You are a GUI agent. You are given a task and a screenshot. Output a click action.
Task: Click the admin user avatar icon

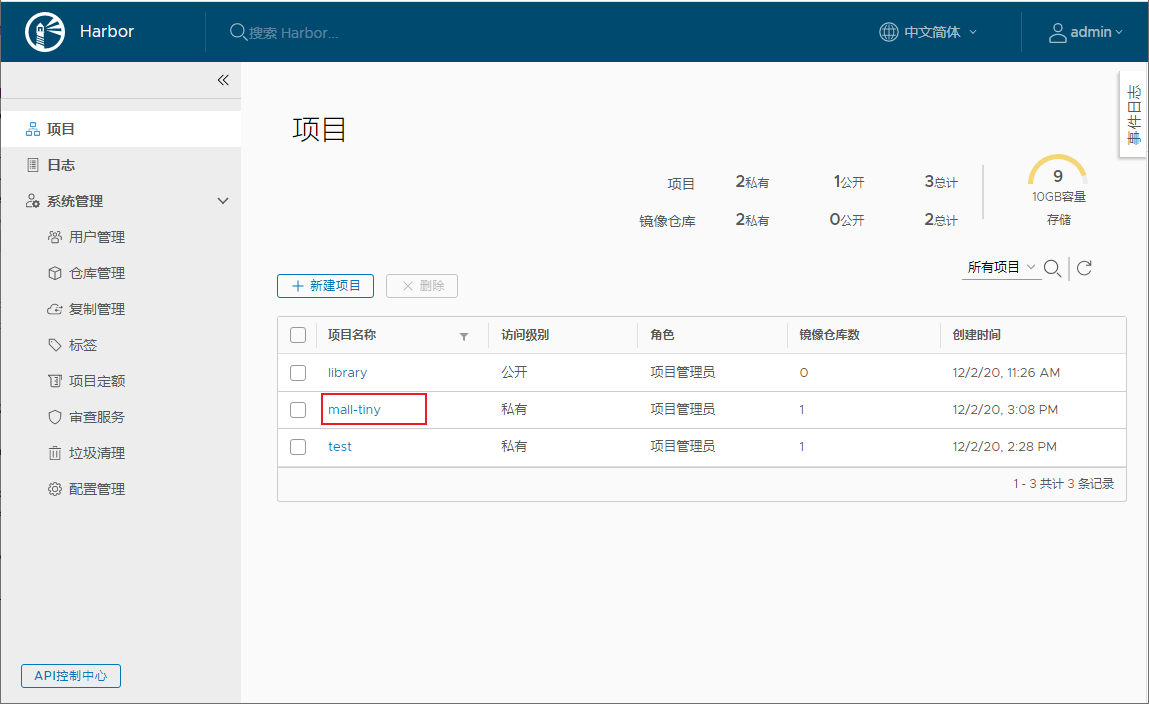(1057, 32)
